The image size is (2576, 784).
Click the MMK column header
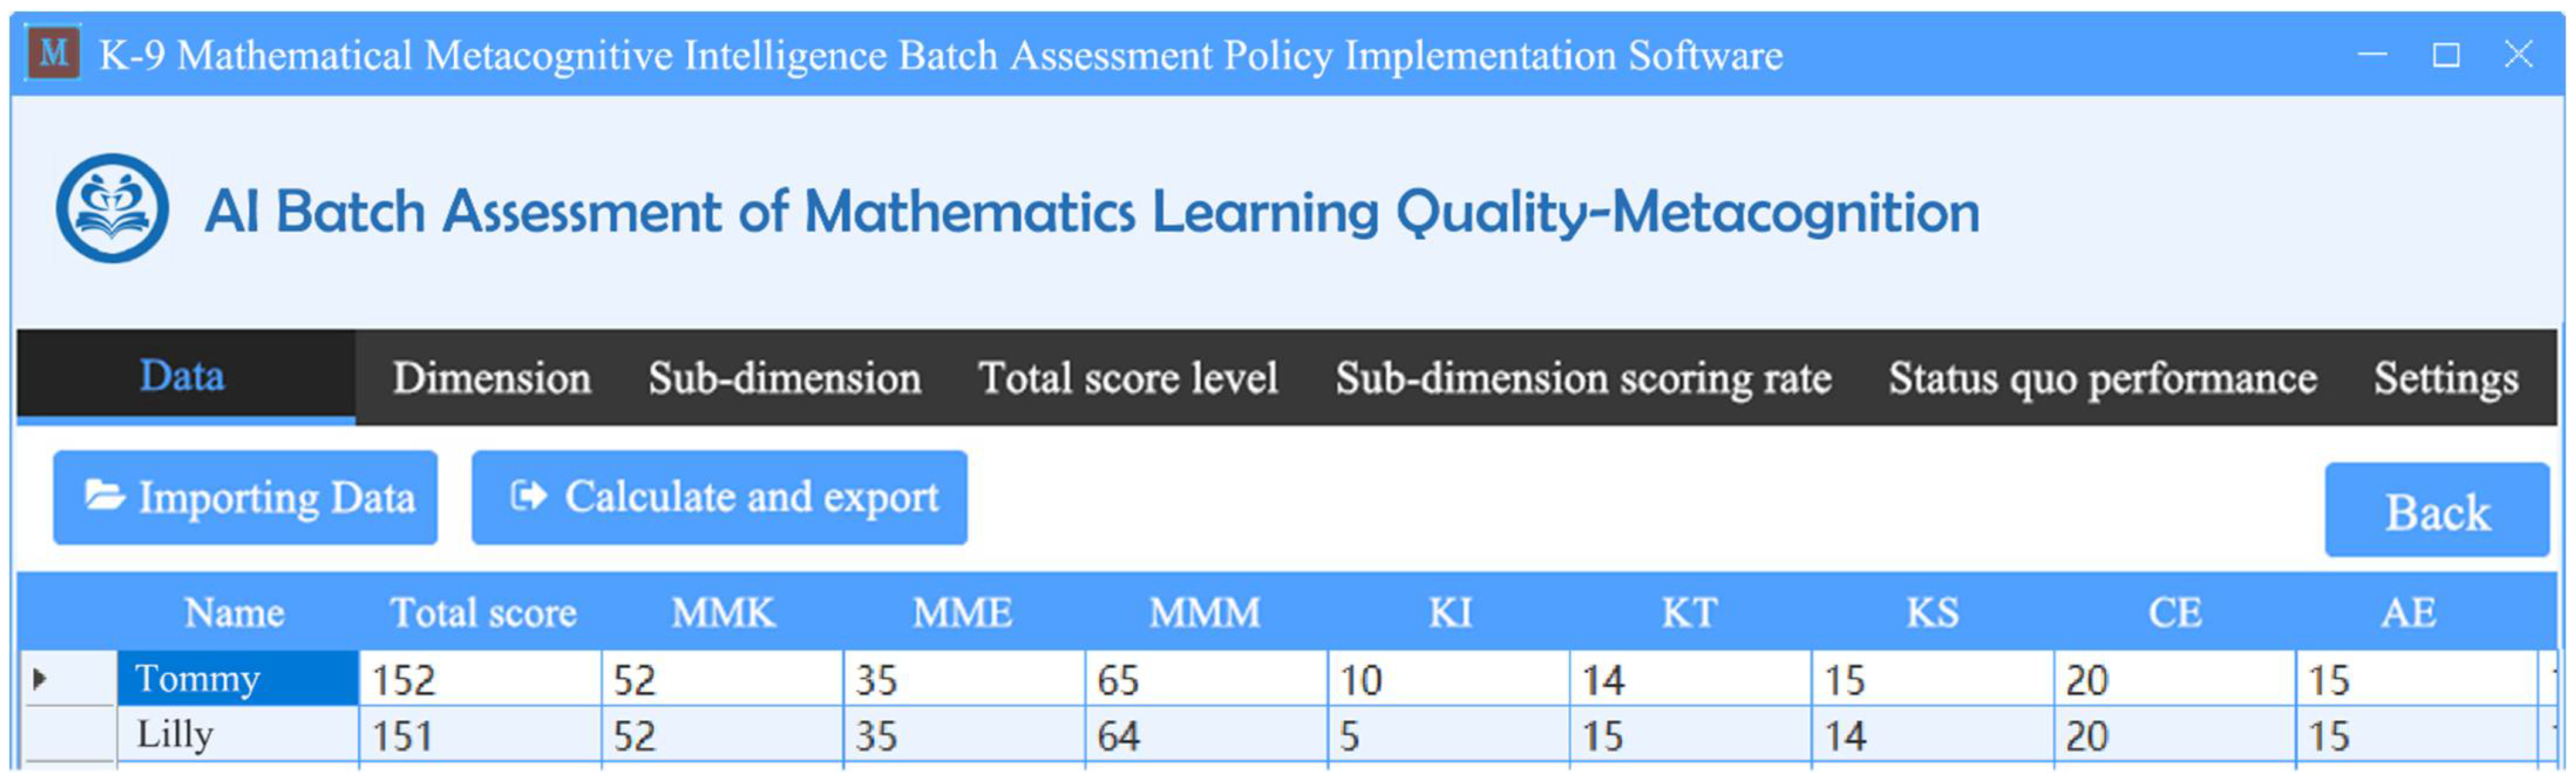tap(723, 612)
